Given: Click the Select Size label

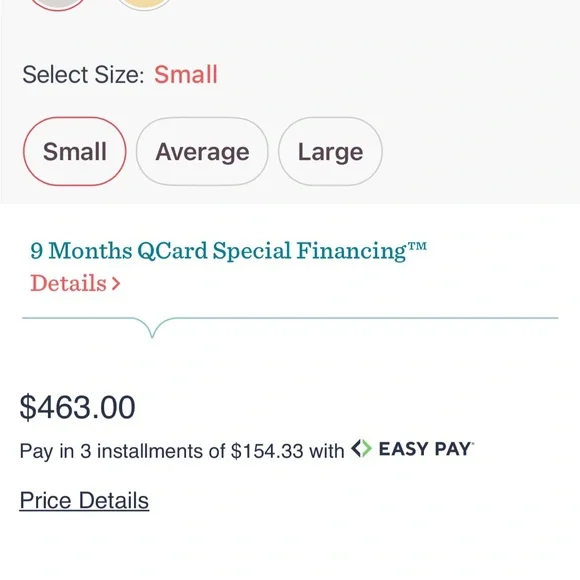Looking at the screenshot, I should tap(83, 74).
